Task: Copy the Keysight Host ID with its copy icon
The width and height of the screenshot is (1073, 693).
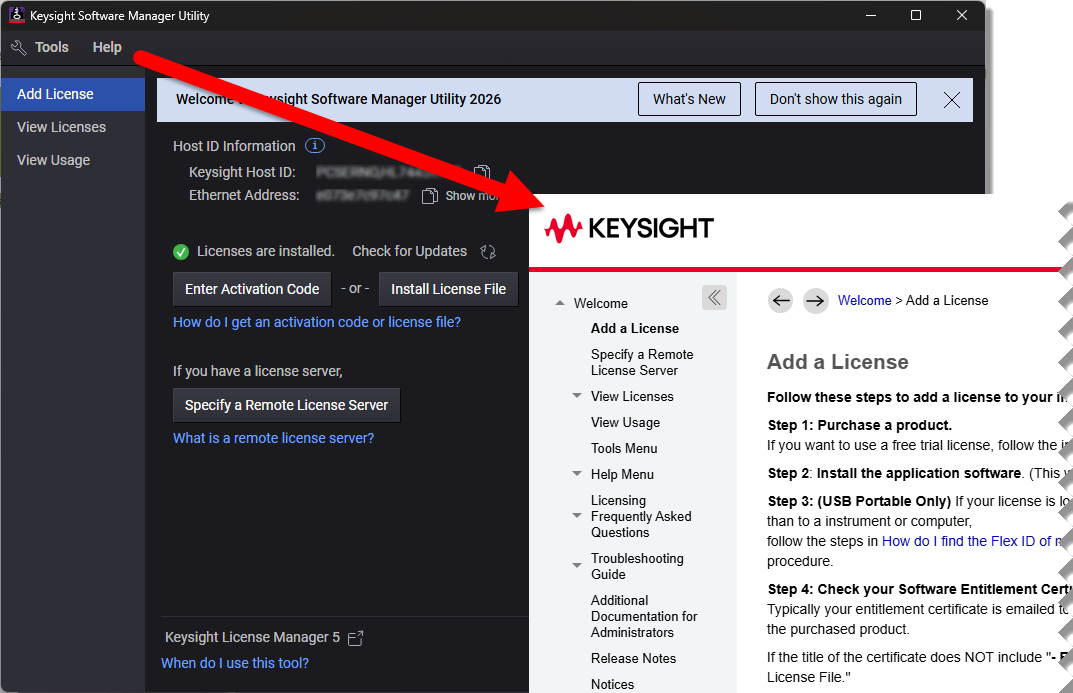Action: pos(482,172)
